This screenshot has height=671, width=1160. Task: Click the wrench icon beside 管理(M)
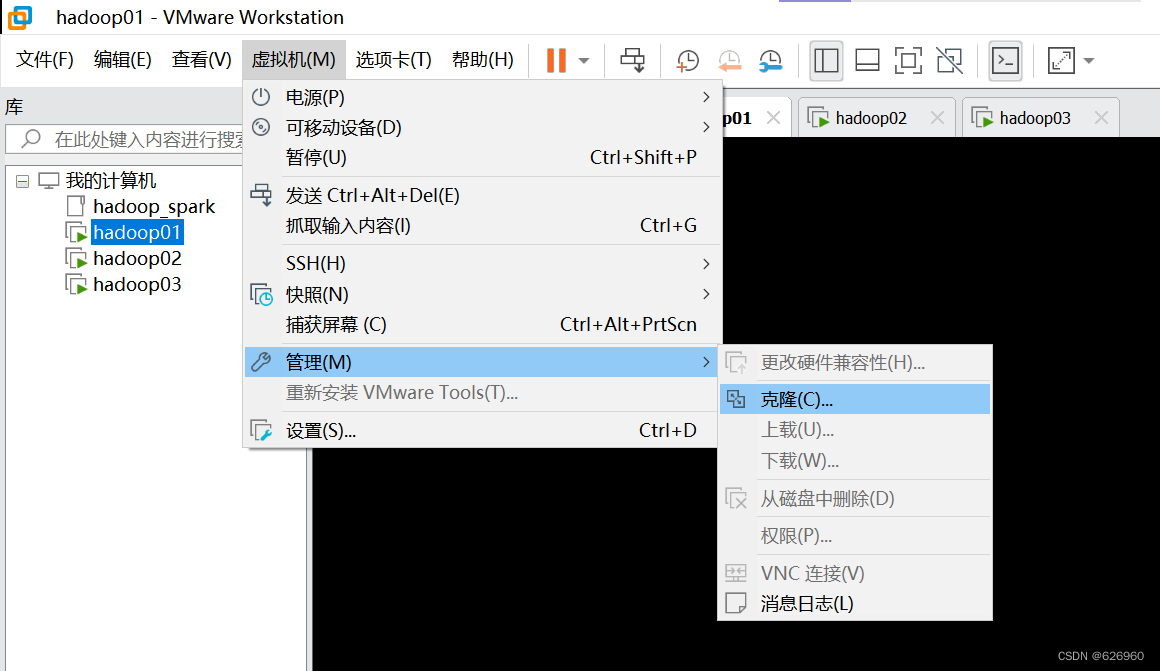[x=260, y=362]
